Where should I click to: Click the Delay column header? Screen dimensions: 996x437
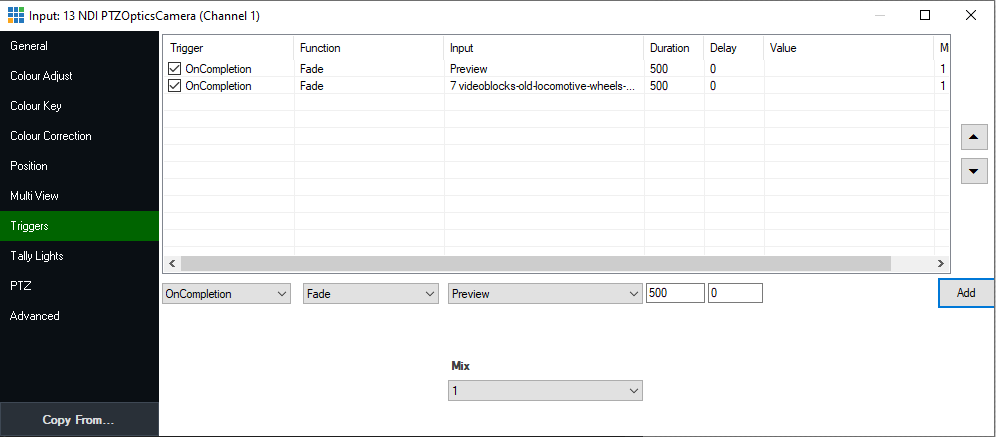pos(734,48)
